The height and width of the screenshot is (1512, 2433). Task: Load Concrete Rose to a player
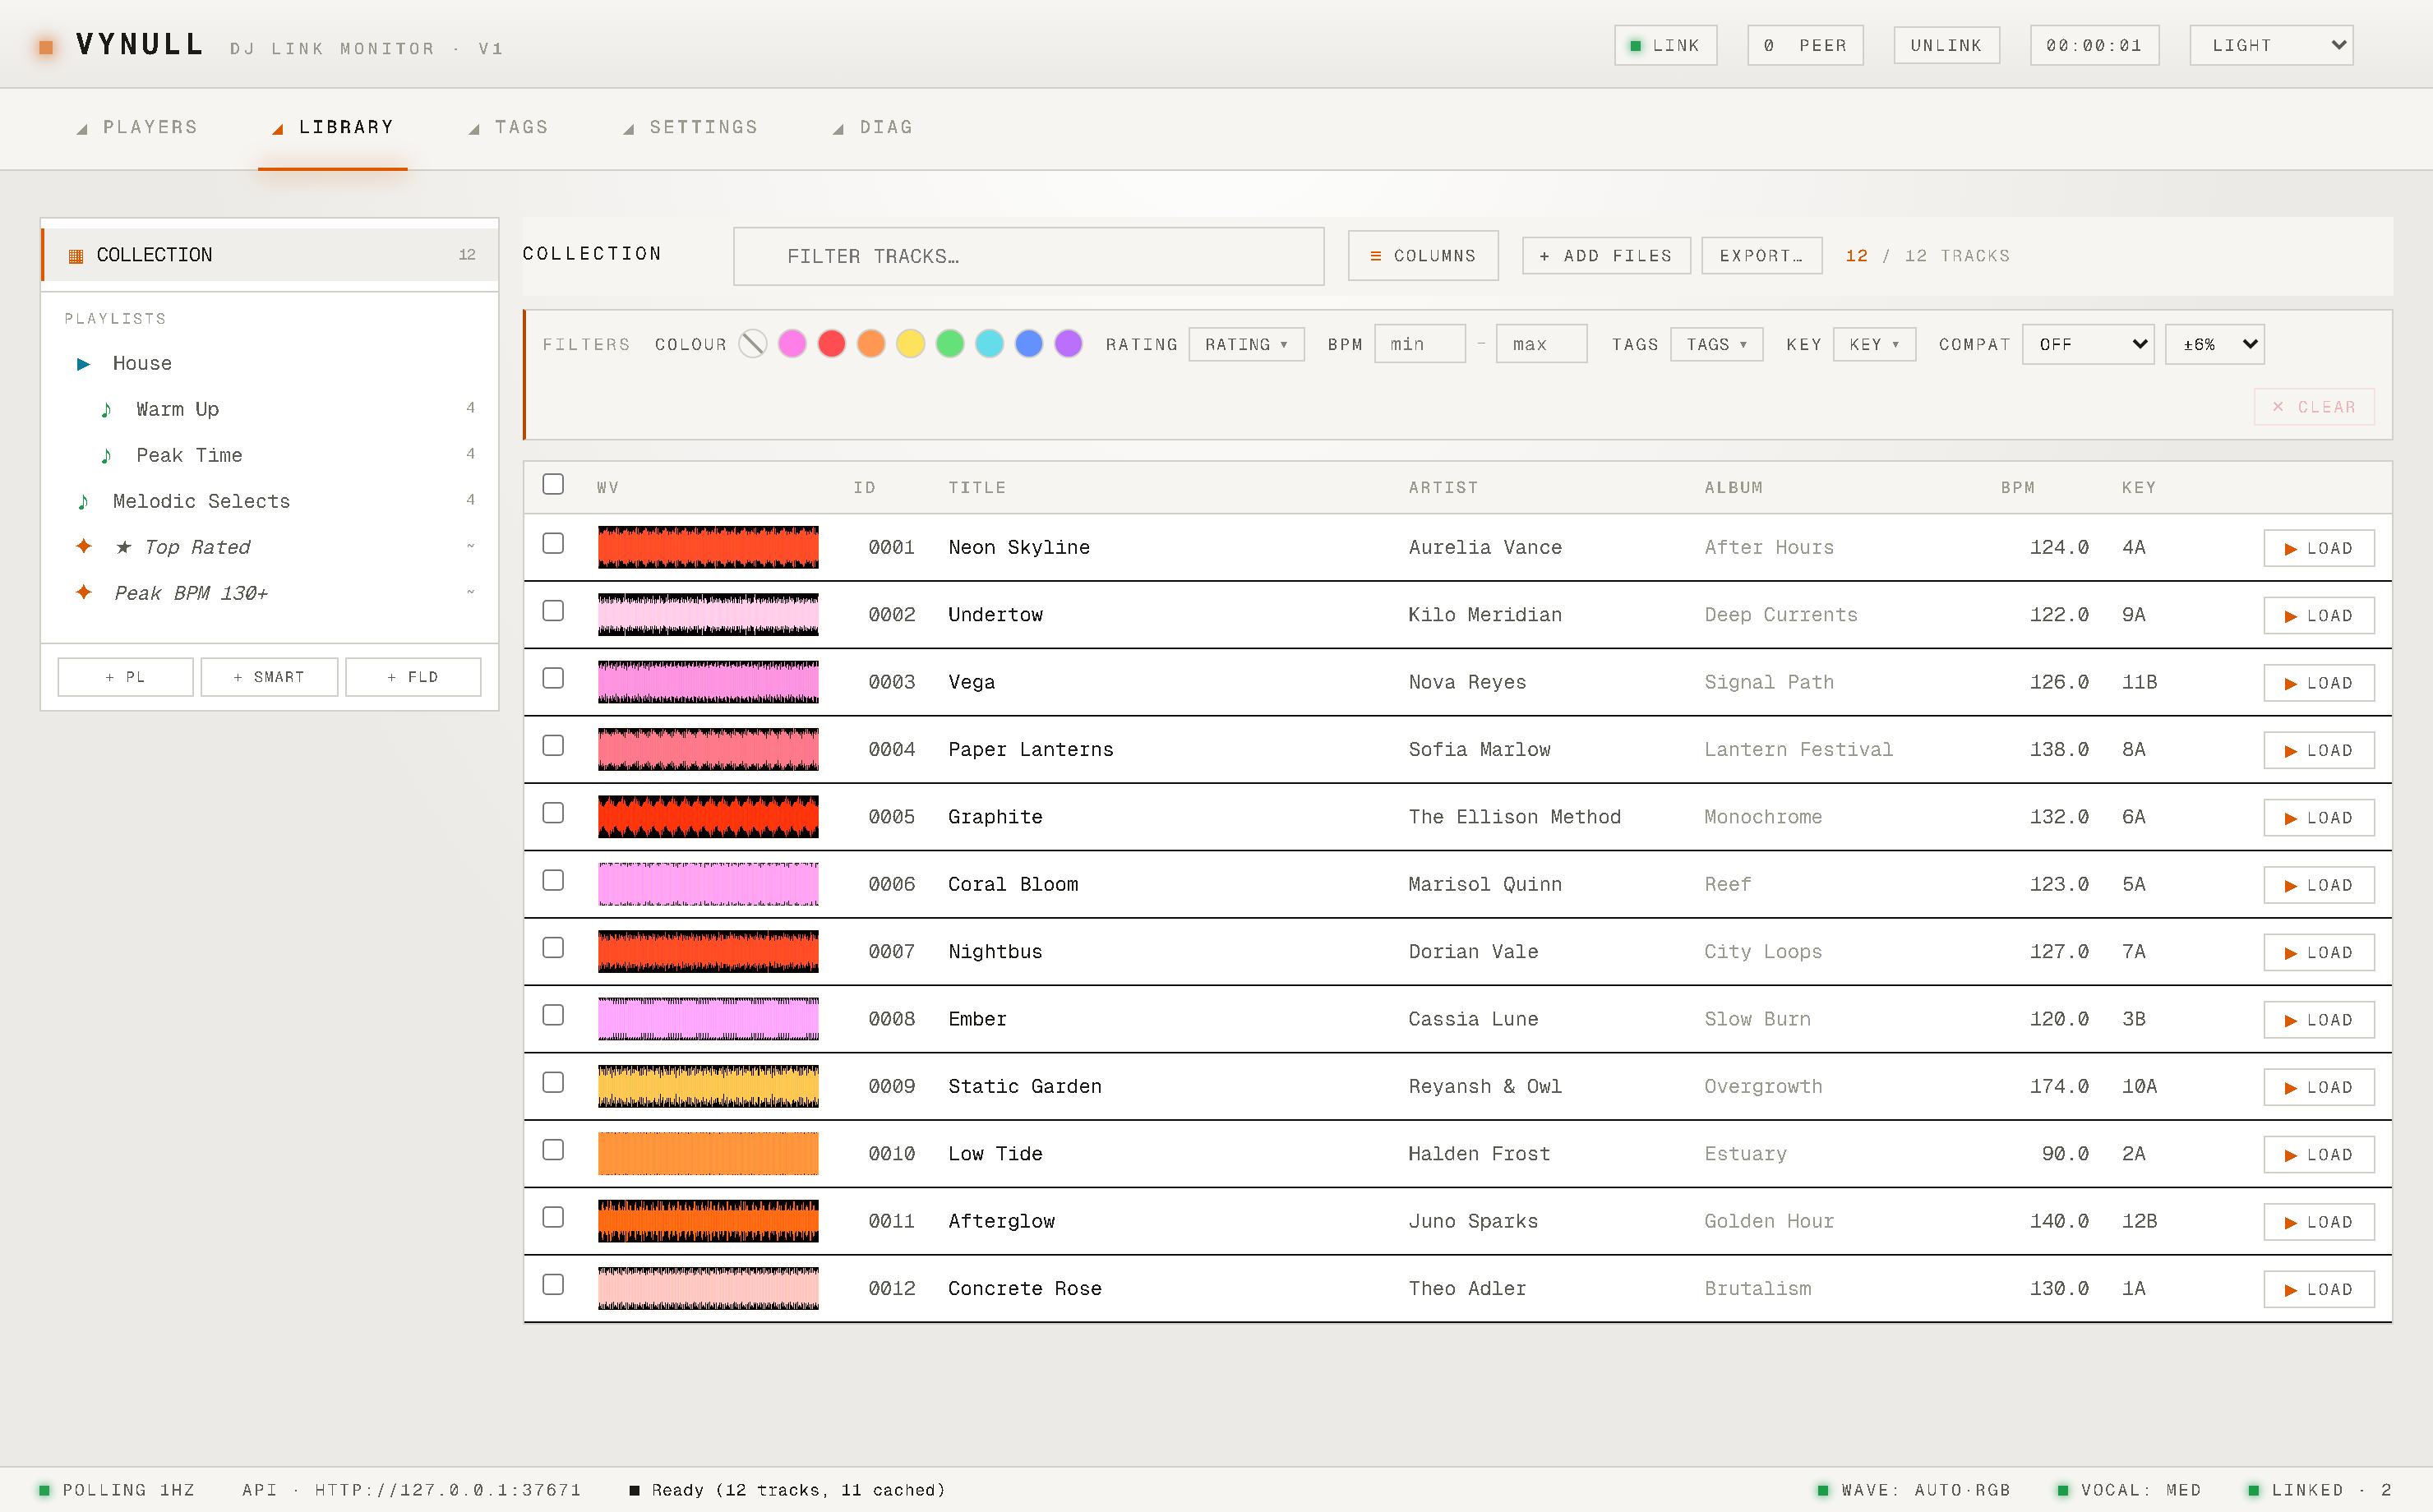2319,1289
